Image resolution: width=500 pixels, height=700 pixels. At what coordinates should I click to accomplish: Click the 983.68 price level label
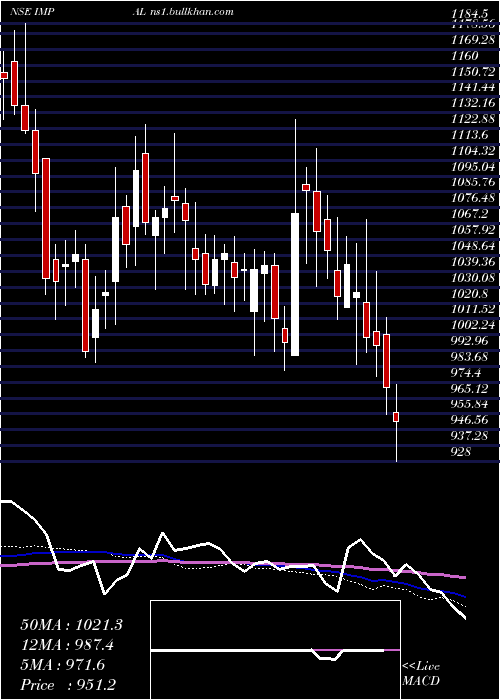pos(470,357)
